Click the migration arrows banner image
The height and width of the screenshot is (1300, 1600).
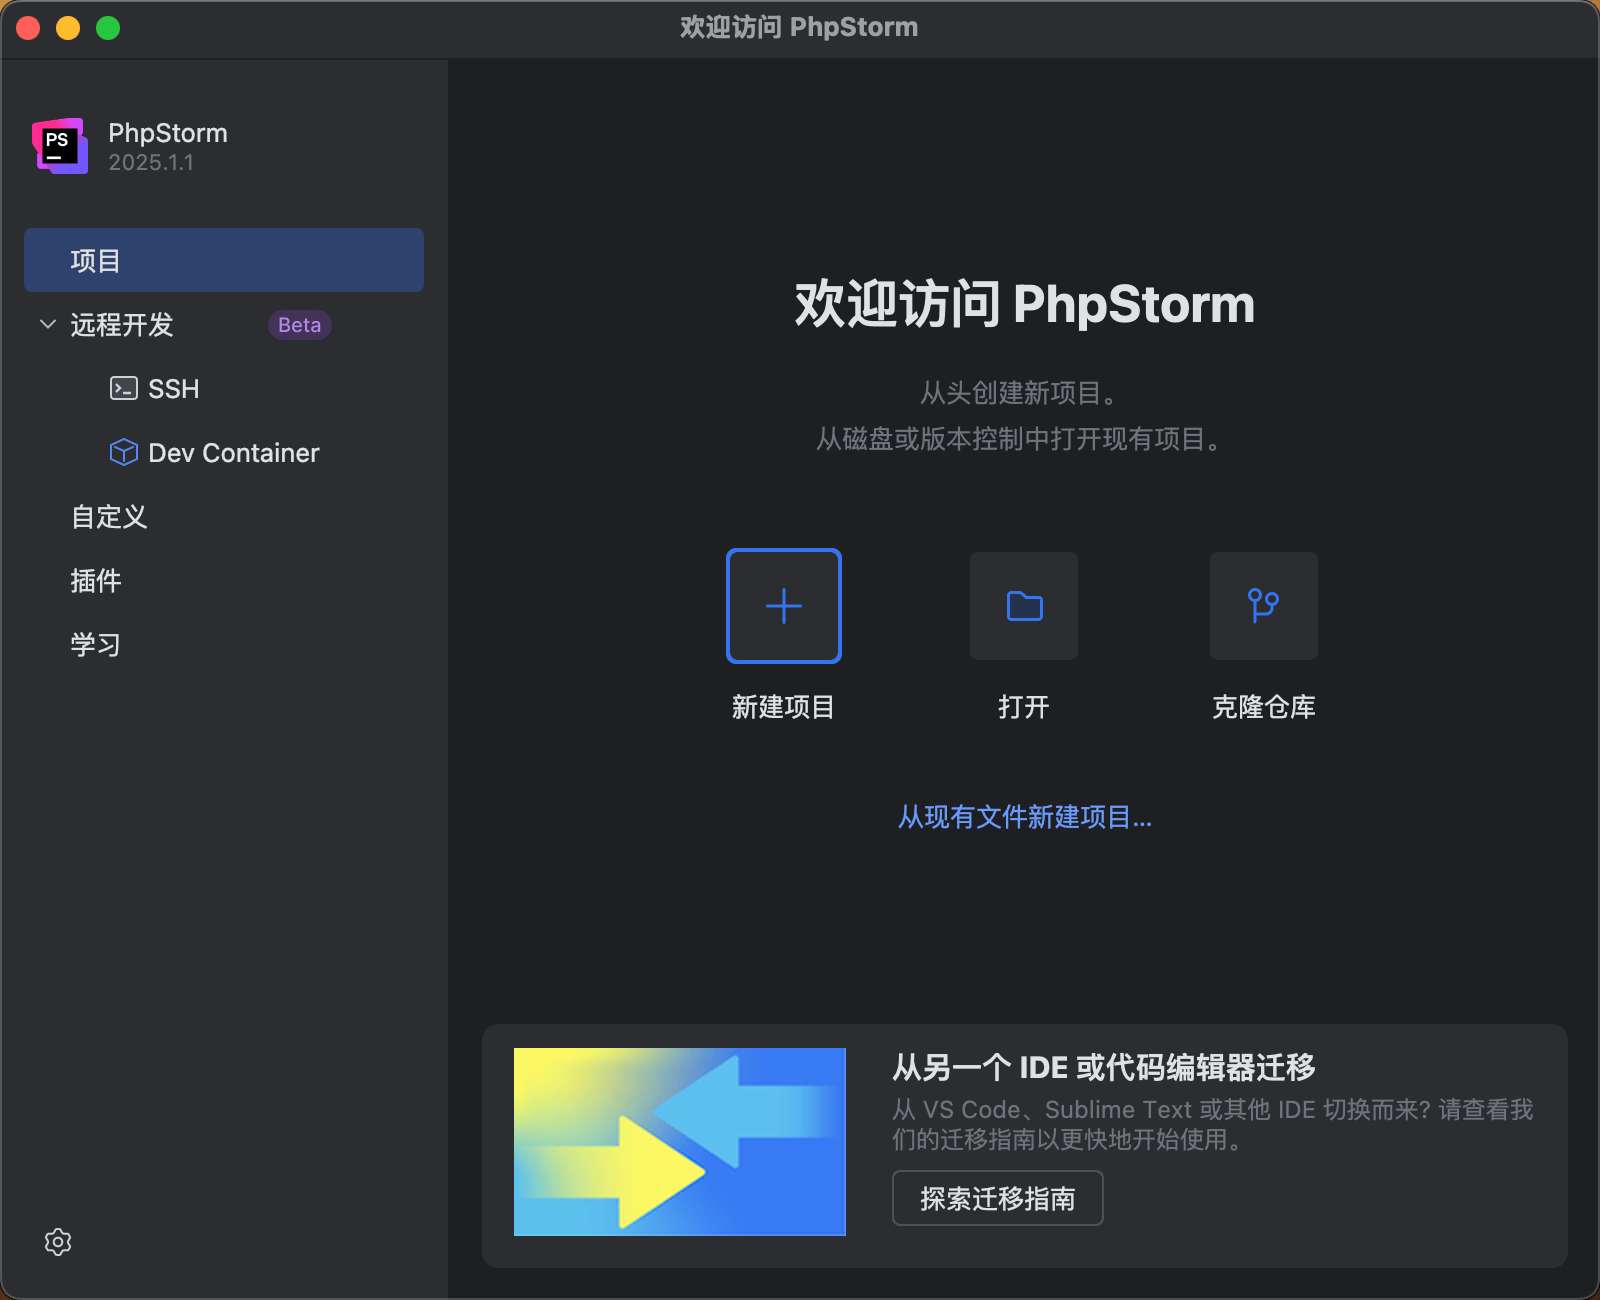[679, 1142]
